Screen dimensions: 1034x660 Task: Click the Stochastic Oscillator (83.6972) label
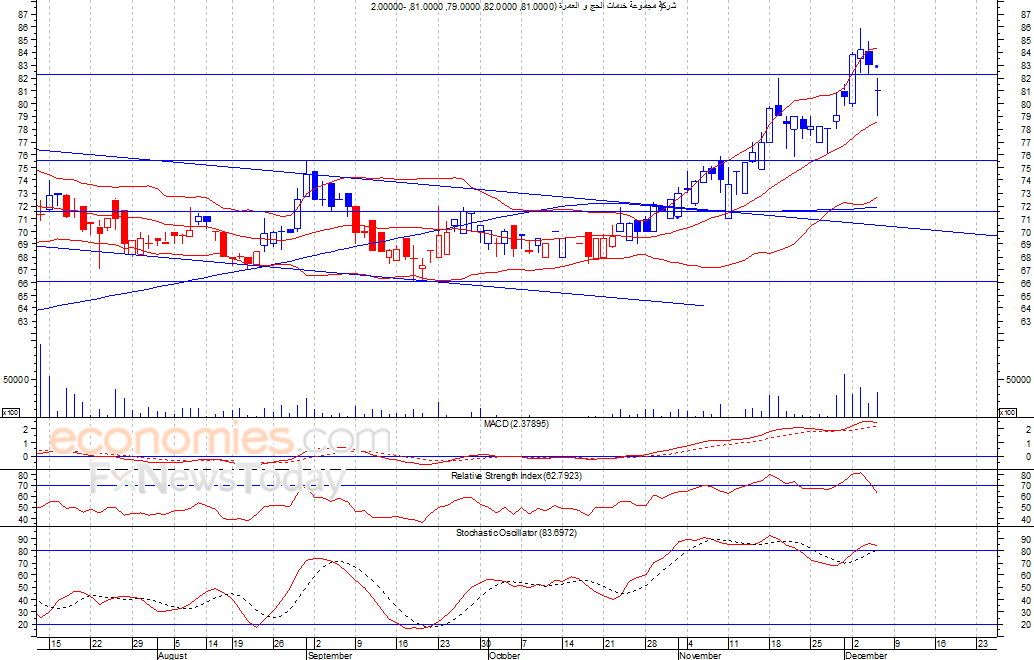pyautogui.click(x=516, y=532)
